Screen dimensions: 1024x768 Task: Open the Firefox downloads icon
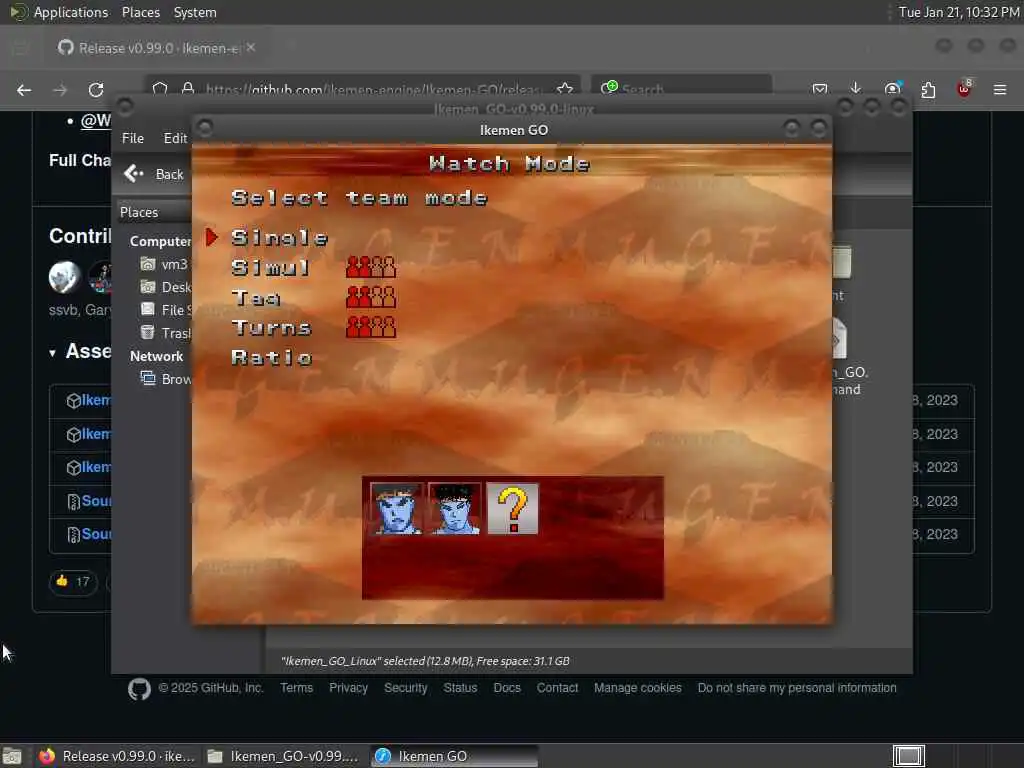click(856, 89)
